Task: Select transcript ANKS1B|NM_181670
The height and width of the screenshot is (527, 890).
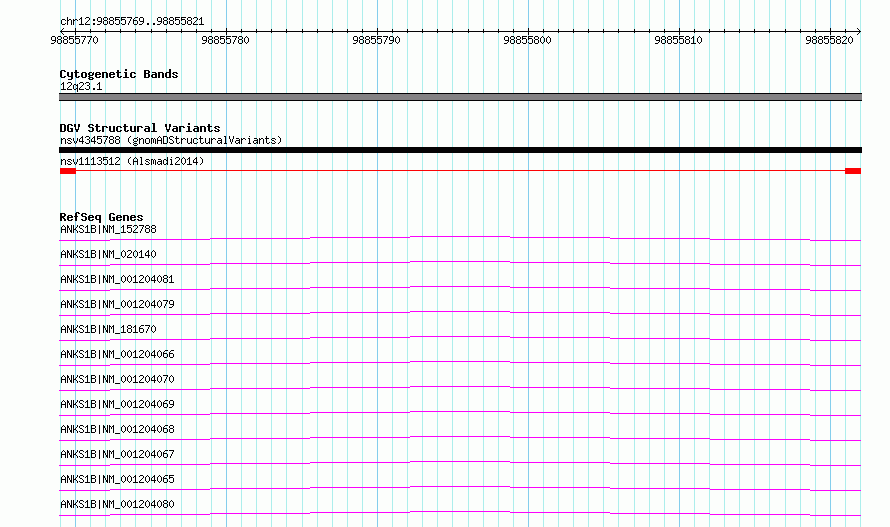Action: pos(108,329)
